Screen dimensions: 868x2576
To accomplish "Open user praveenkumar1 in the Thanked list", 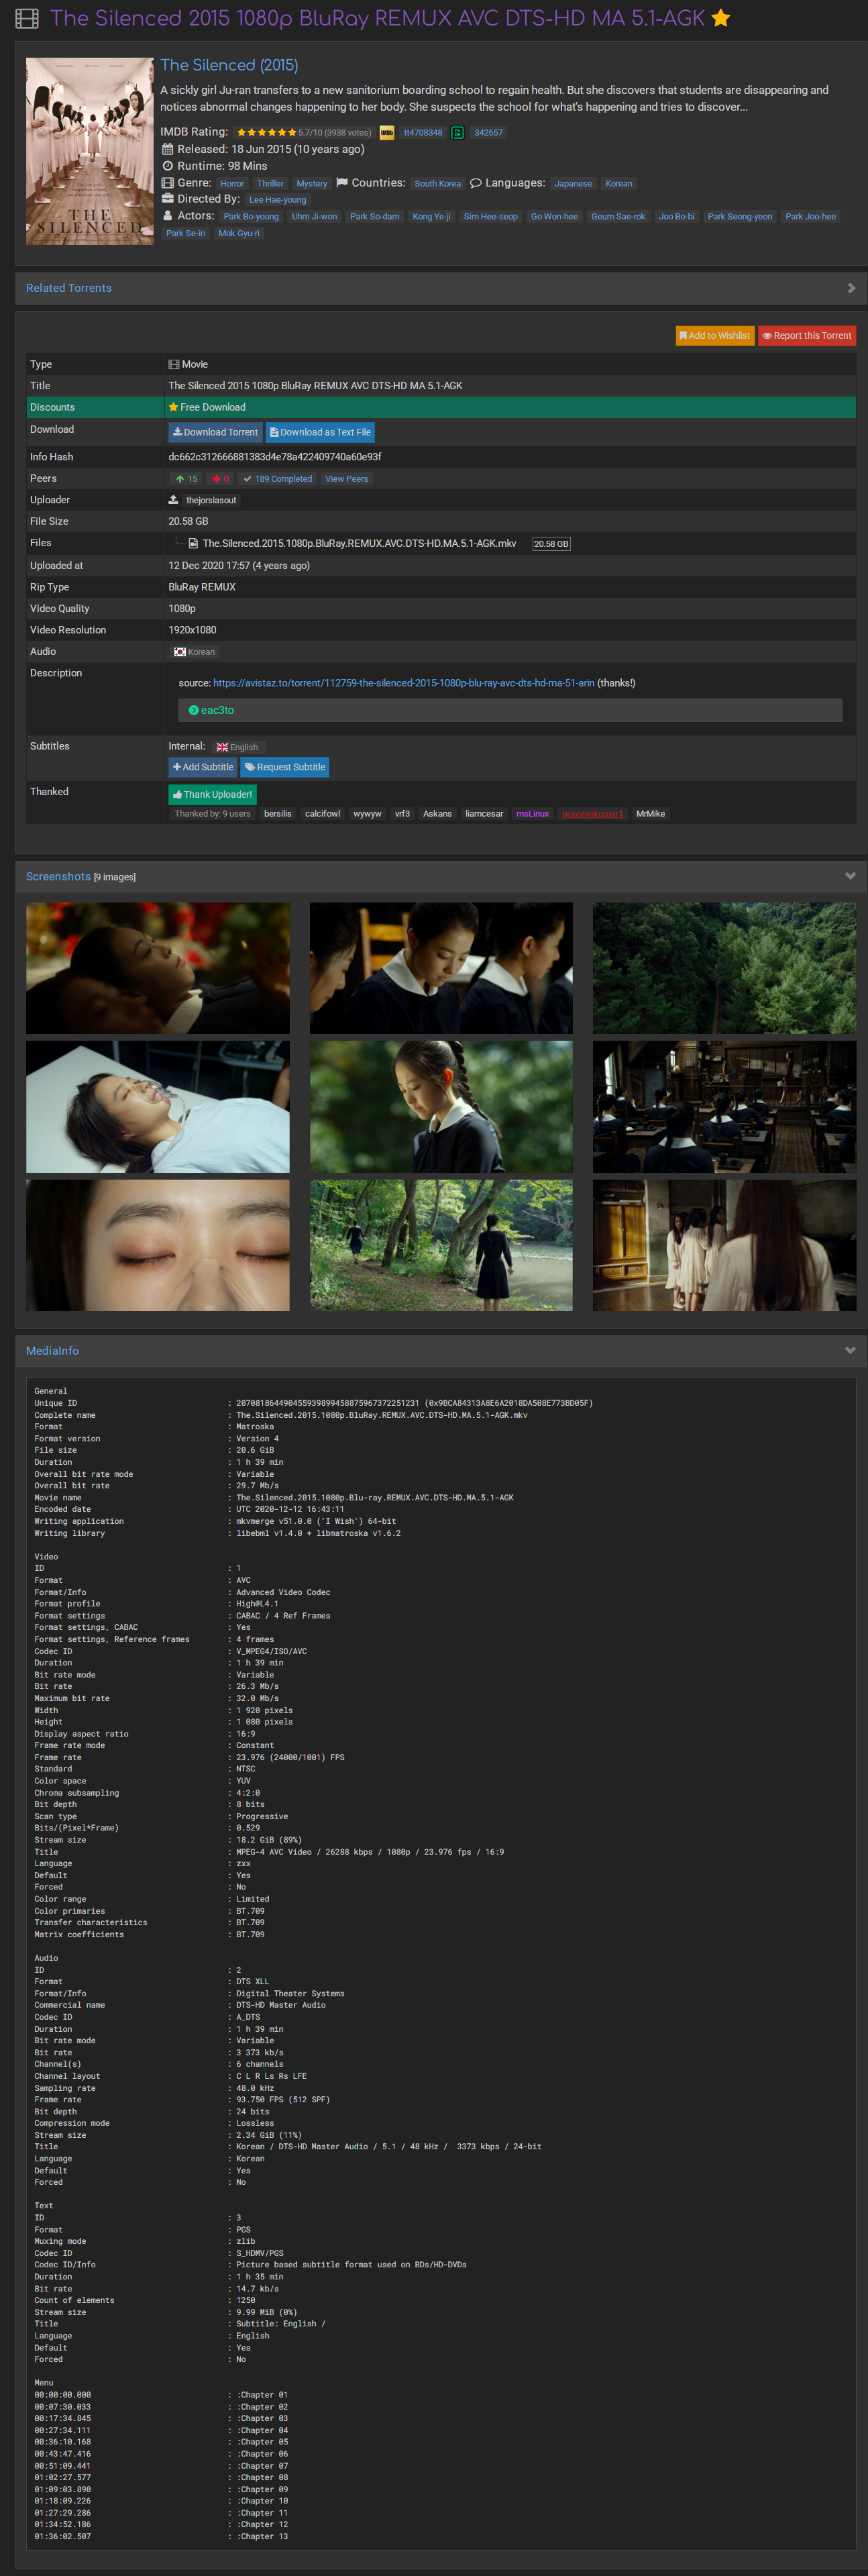I will click(x=592, y=814).
